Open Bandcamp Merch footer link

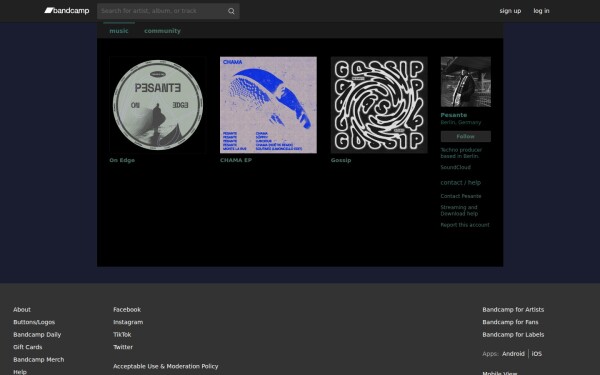click(x=39, y=360)
